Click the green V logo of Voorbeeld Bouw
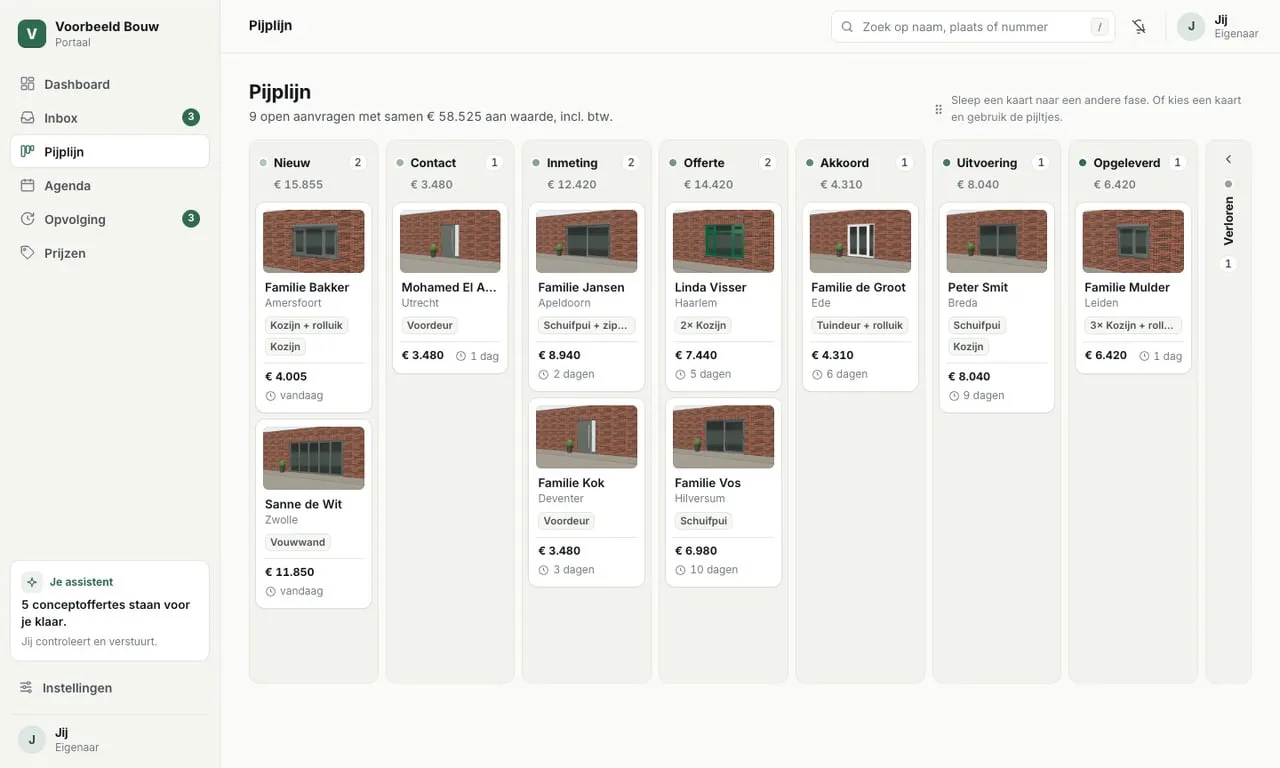 pos(32,34)
